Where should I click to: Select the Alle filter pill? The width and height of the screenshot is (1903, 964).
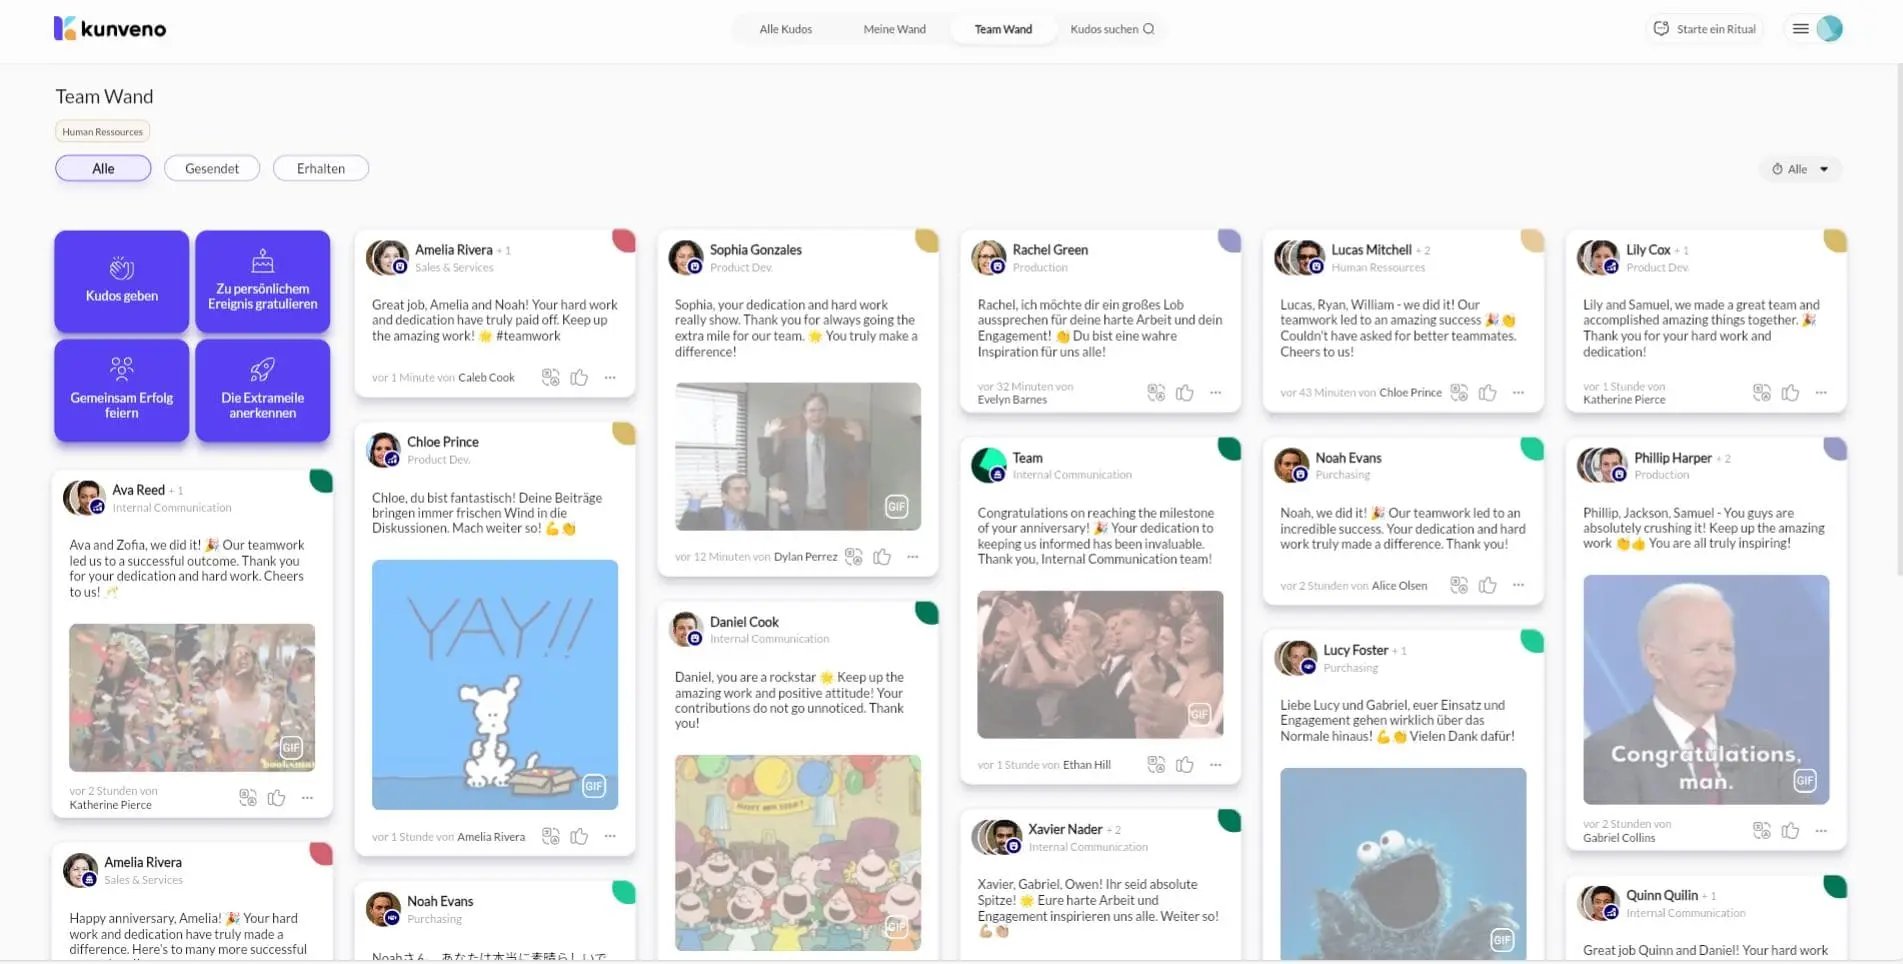[x=103, y=169]
